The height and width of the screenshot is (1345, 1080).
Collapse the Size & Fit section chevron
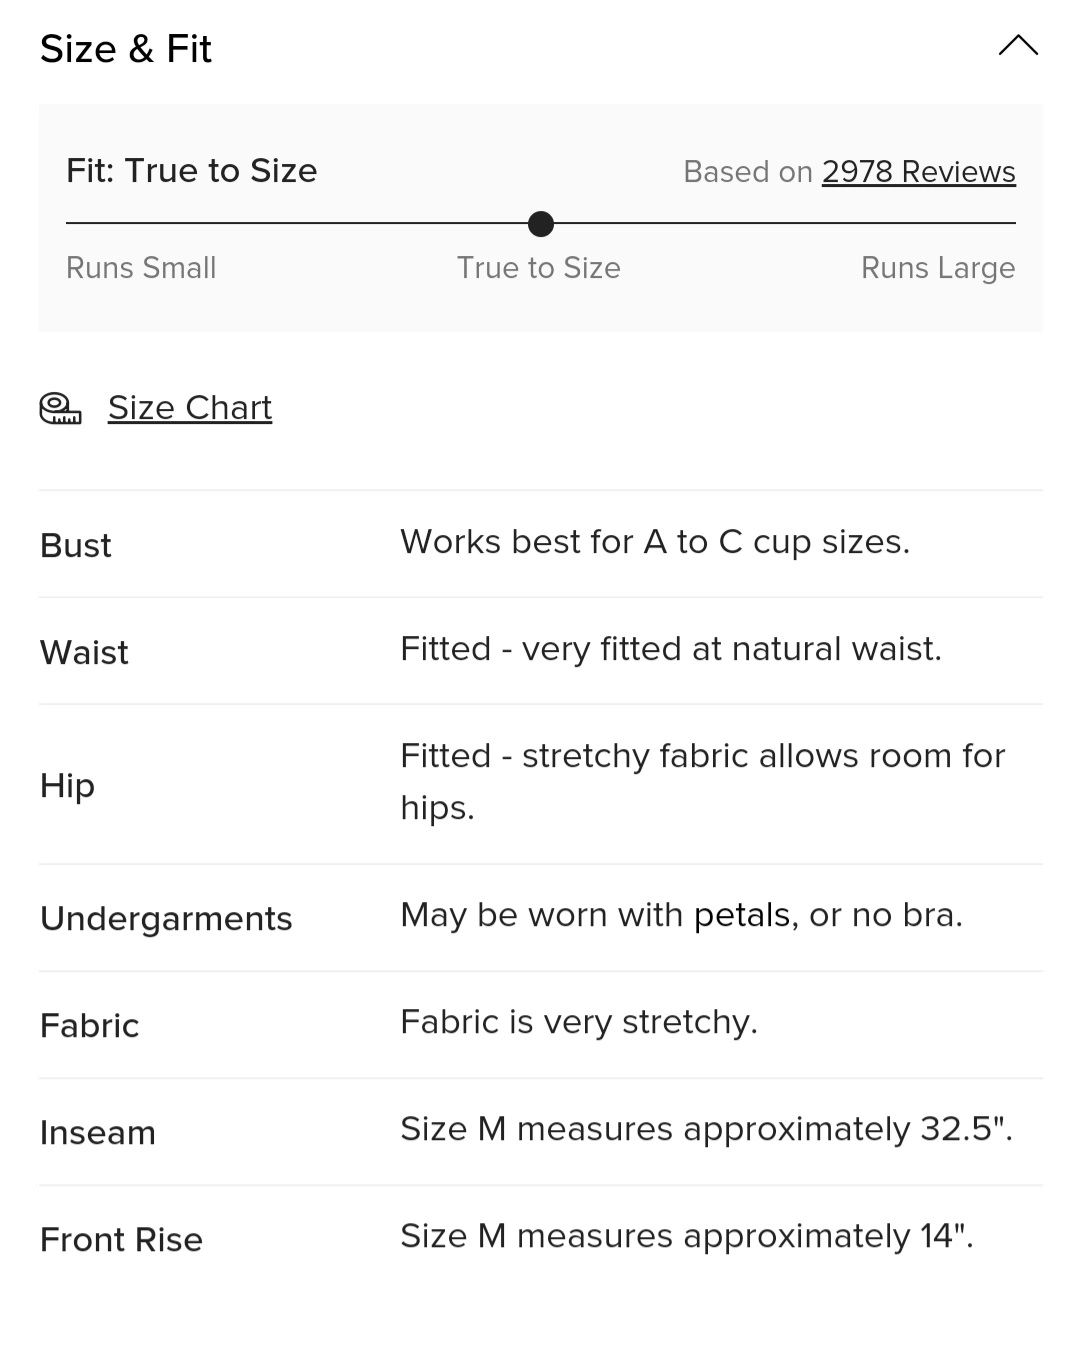[x=1018, y=46]
